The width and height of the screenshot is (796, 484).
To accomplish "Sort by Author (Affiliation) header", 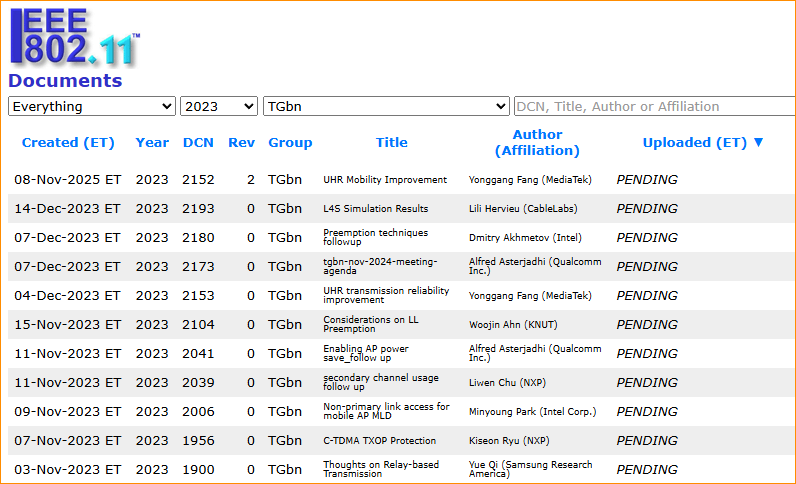I will [x=537, y=142].
